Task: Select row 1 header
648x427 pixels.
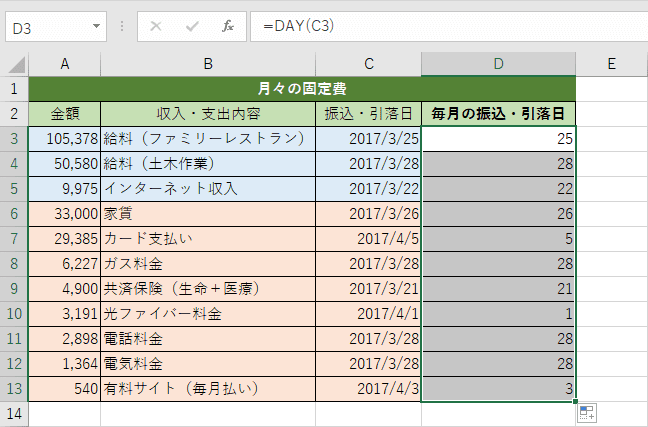Action: 14,89
